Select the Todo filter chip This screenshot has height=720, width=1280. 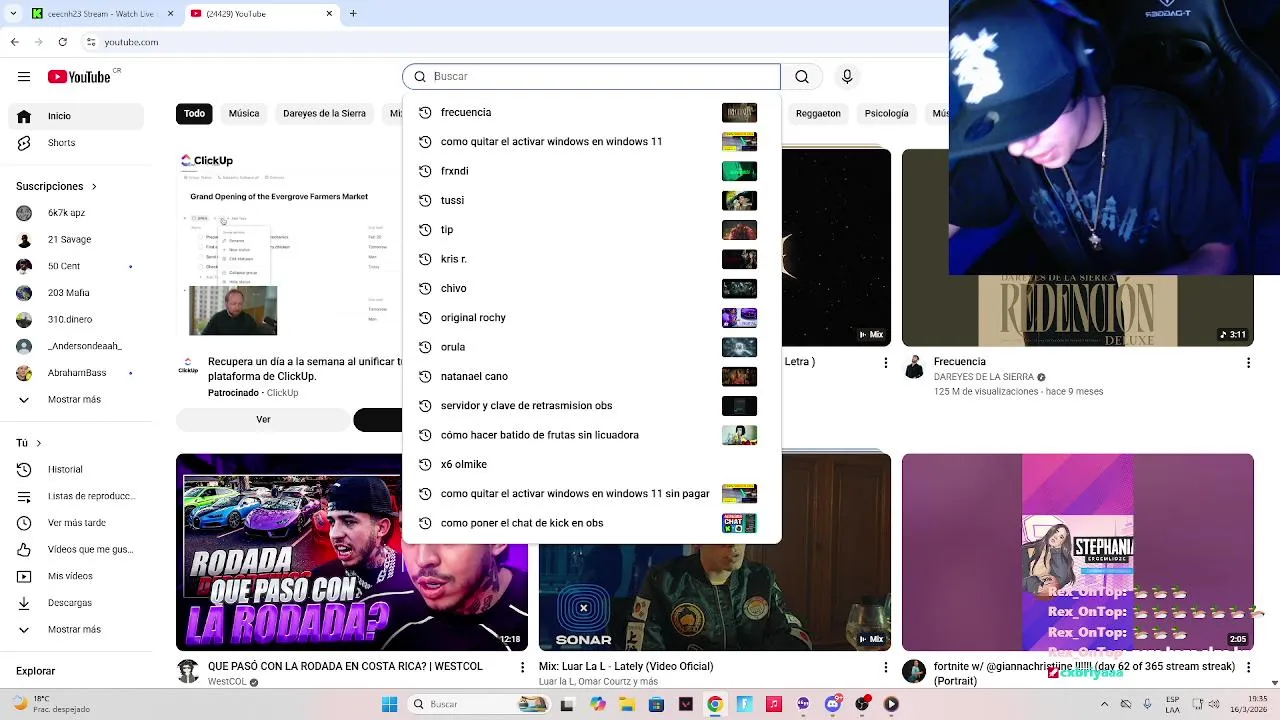tap(194, 113)
